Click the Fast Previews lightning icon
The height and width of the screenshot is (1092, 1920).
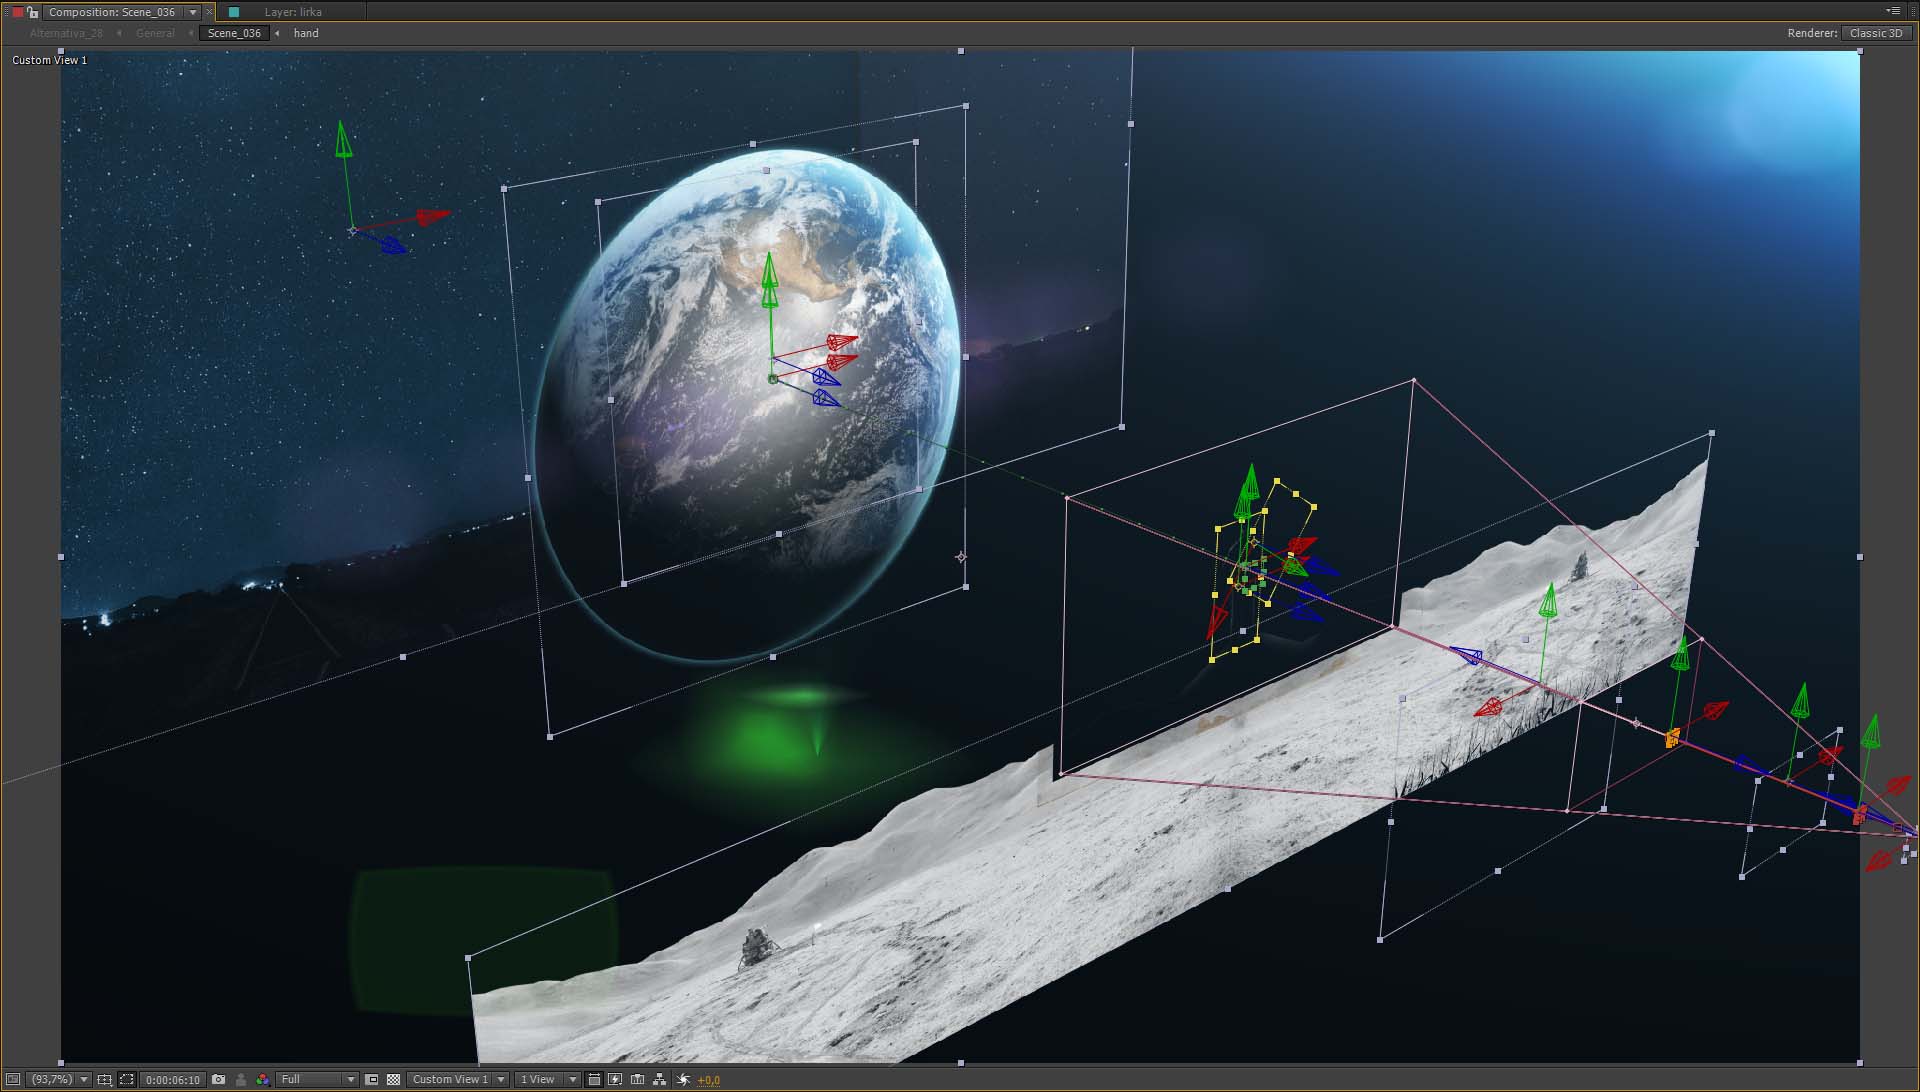click(615, 1079)
